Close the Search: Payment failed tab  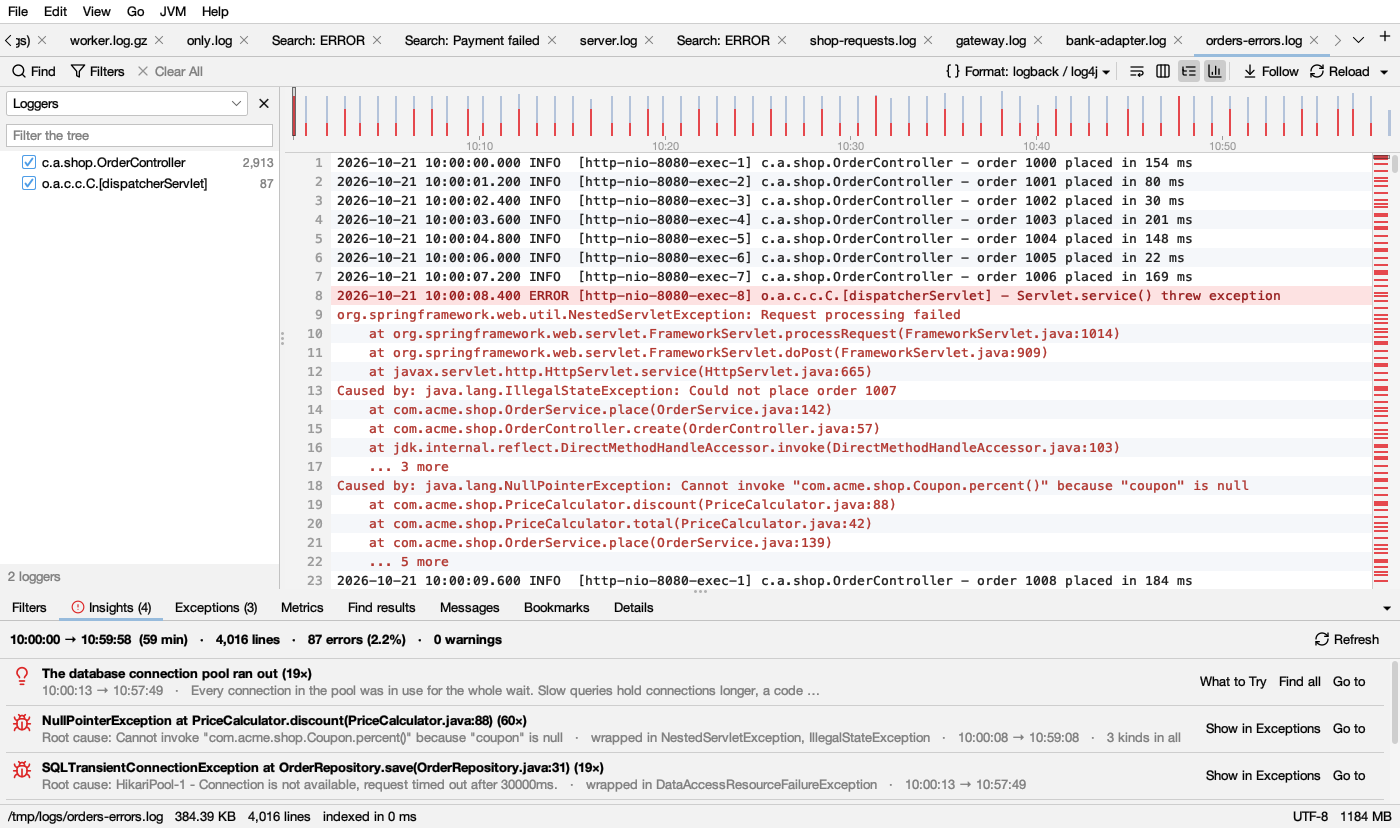pyautogui.click(x=551, y=40)
